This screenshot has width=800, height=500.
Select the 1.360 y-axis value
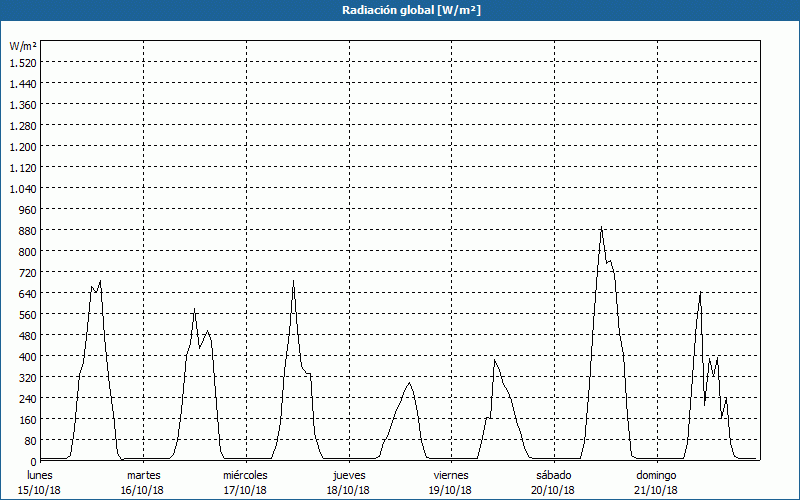click(x=23, y=105)
